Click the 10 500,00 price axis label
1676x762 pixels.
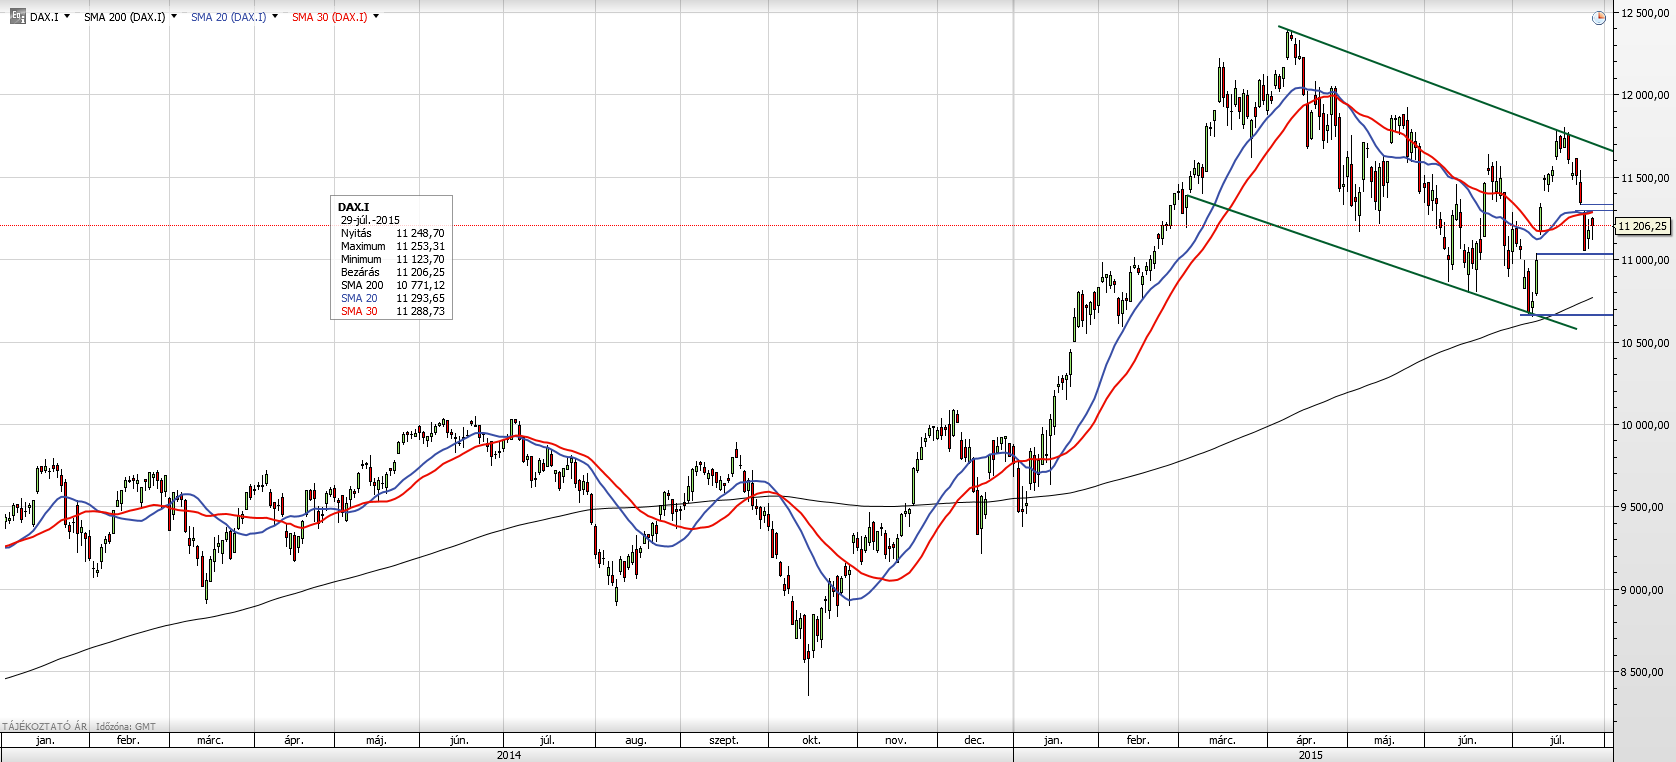click(x=1645, y=343)
